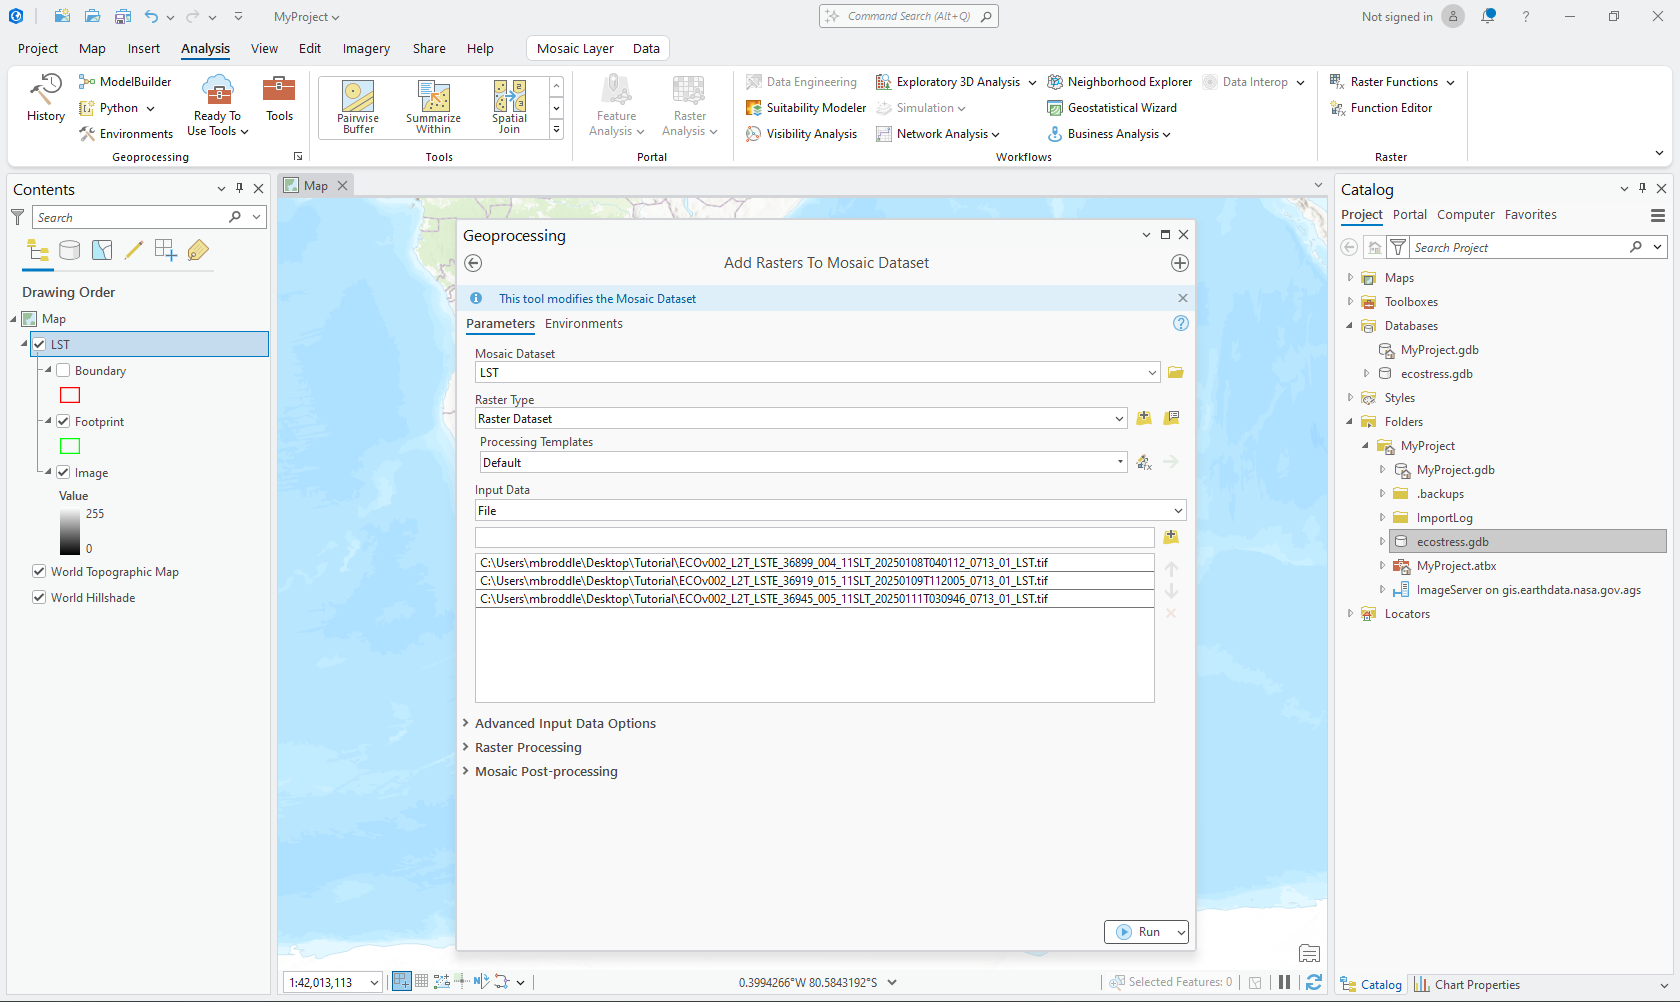
Task: Open the Raster Type dropdown
Action: [1119, 419]
